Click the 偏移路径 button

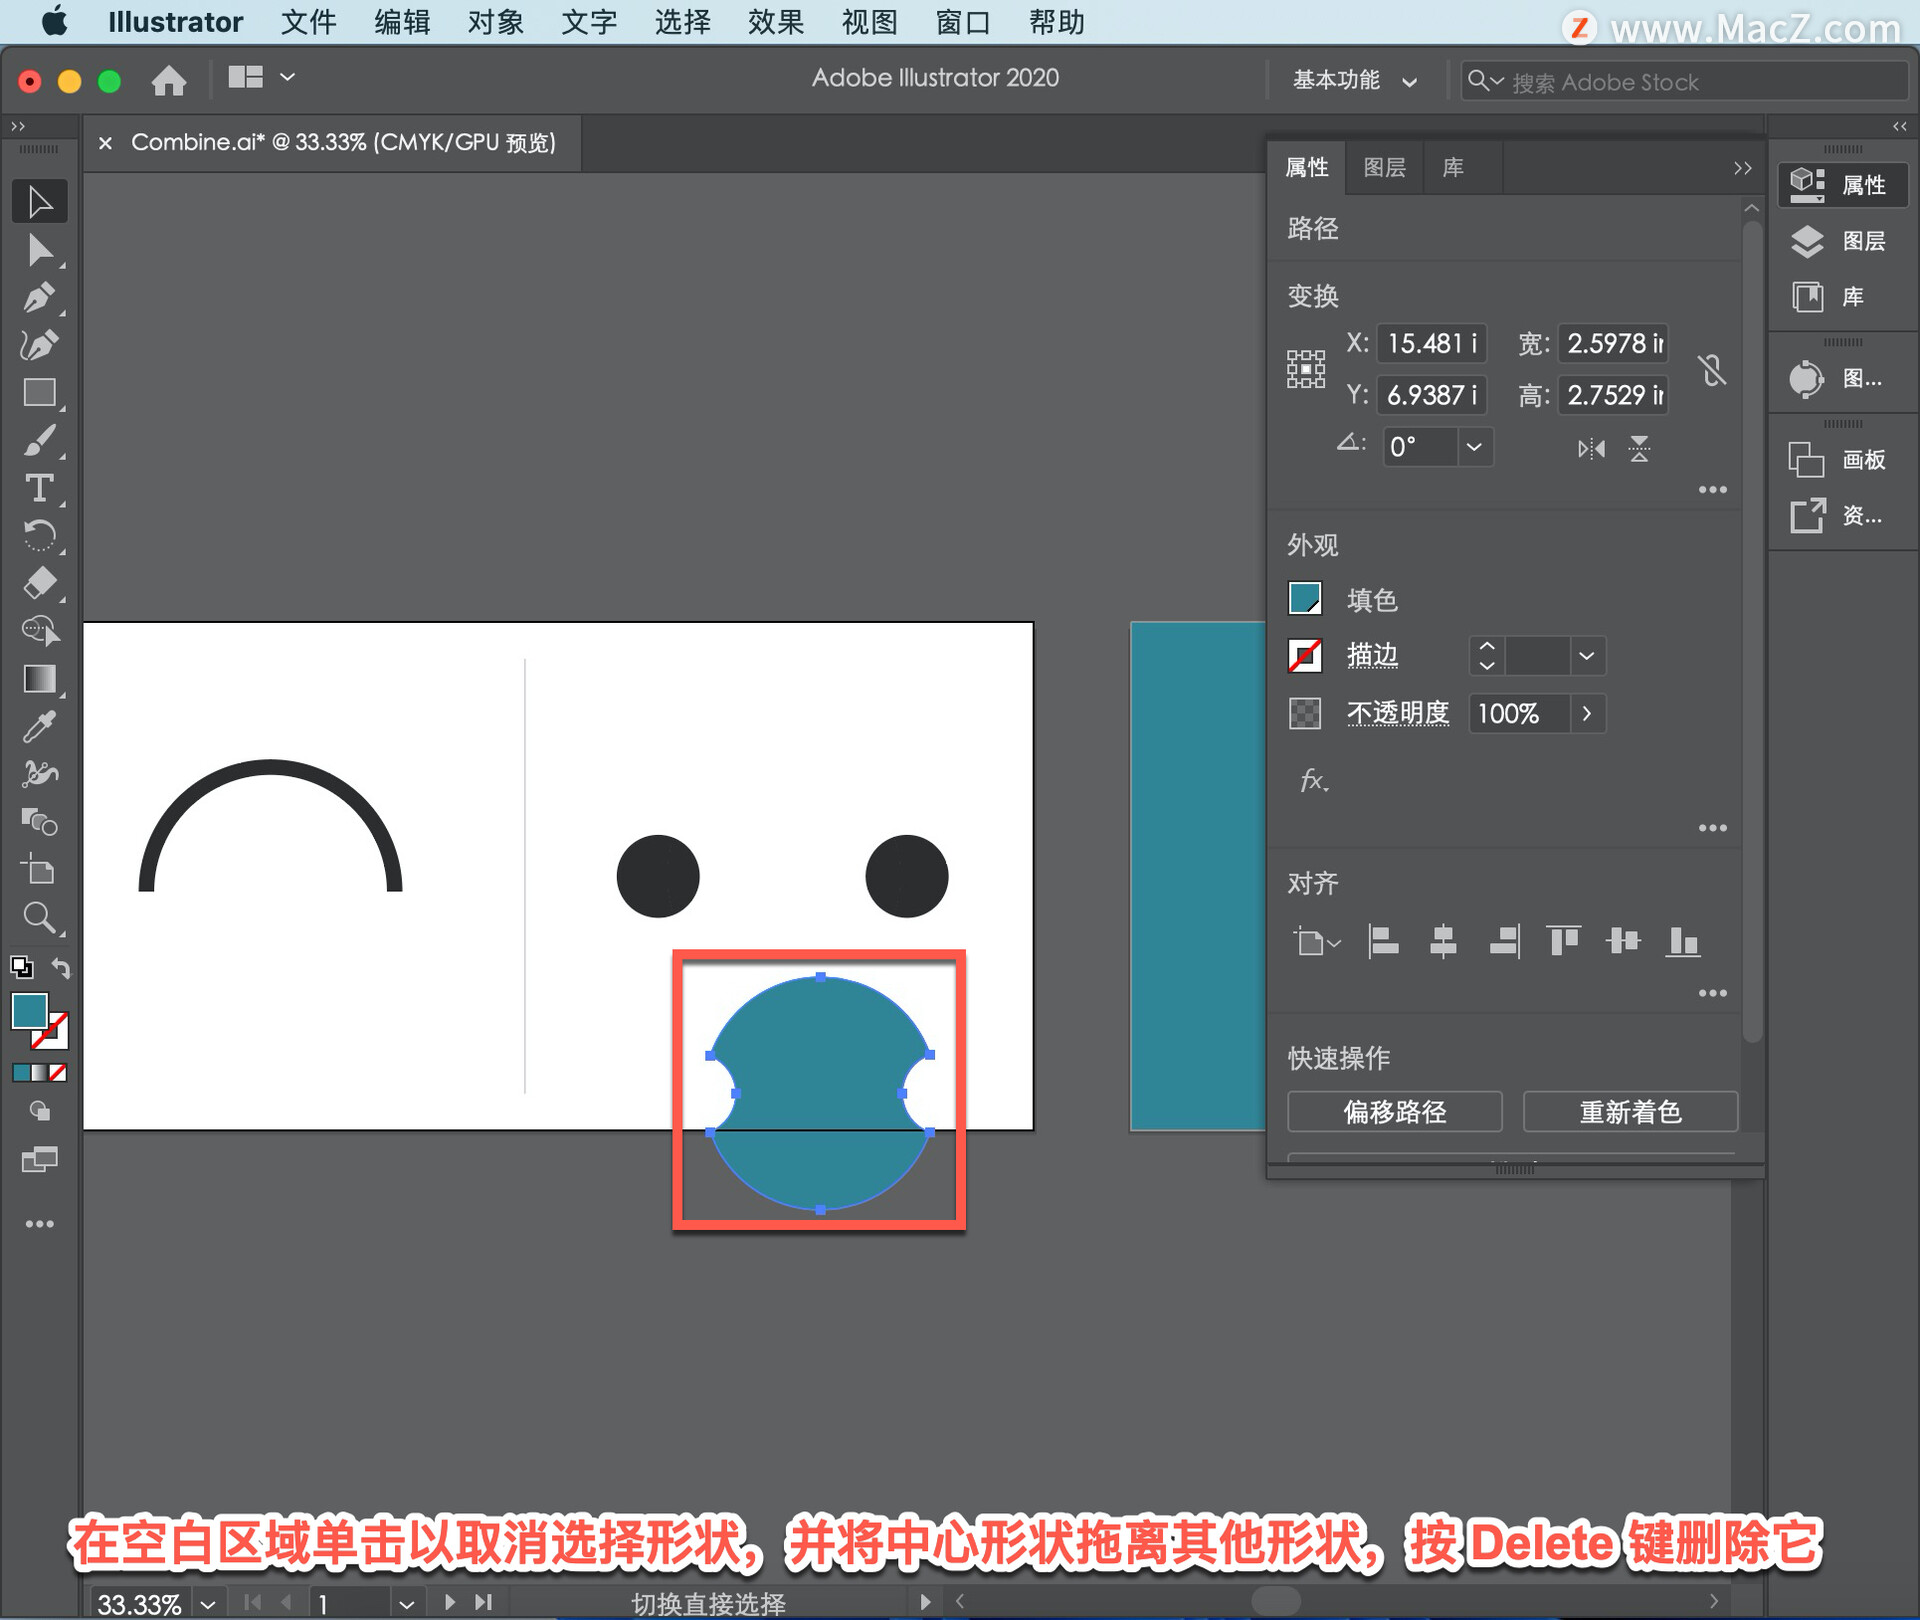point(1394,1111)
